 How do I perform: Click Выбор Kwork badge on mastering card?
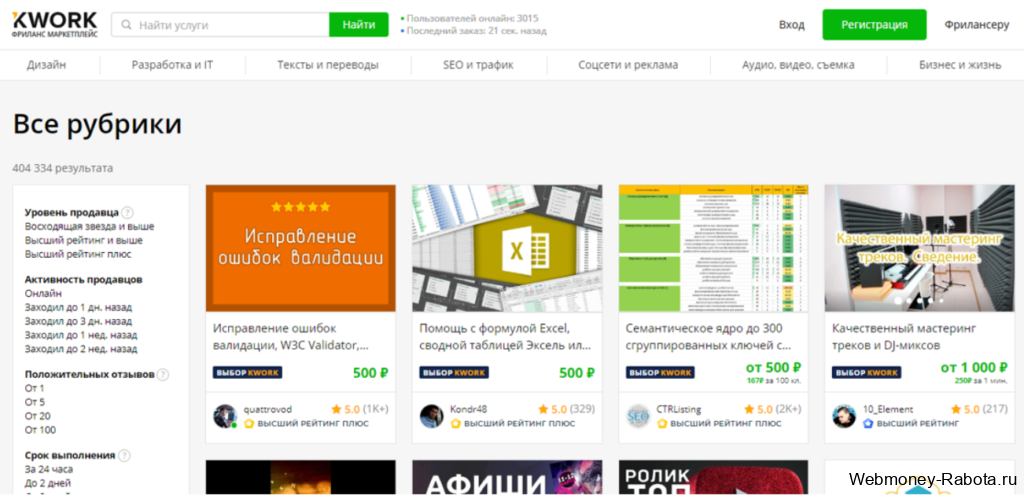coord(867,372)
